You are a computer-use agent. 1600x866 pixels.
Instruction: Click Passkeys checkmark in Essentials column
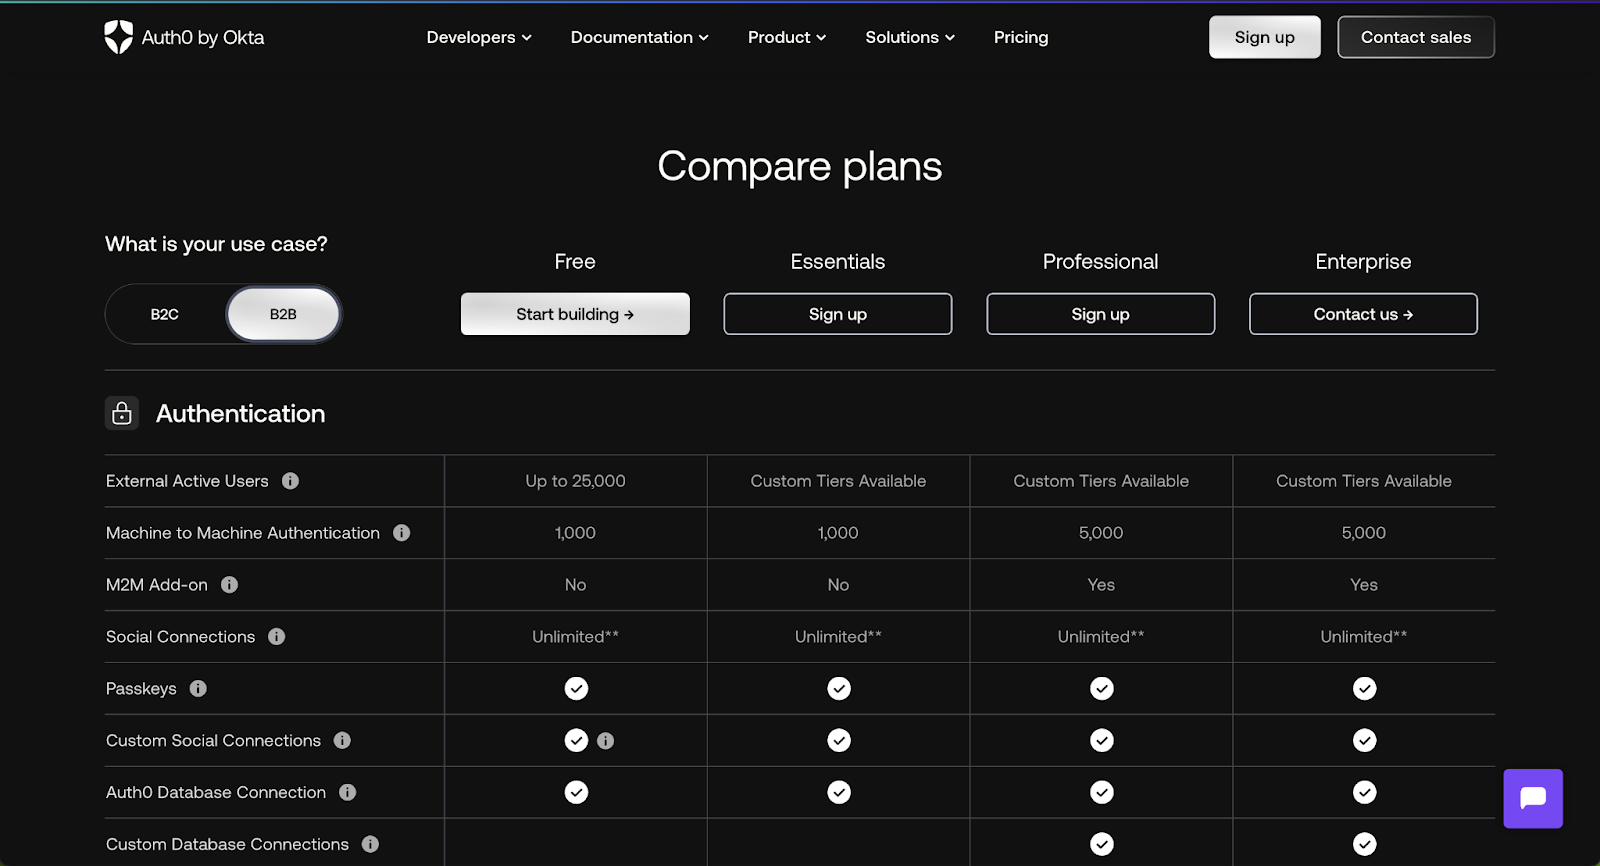pos(839,689)
